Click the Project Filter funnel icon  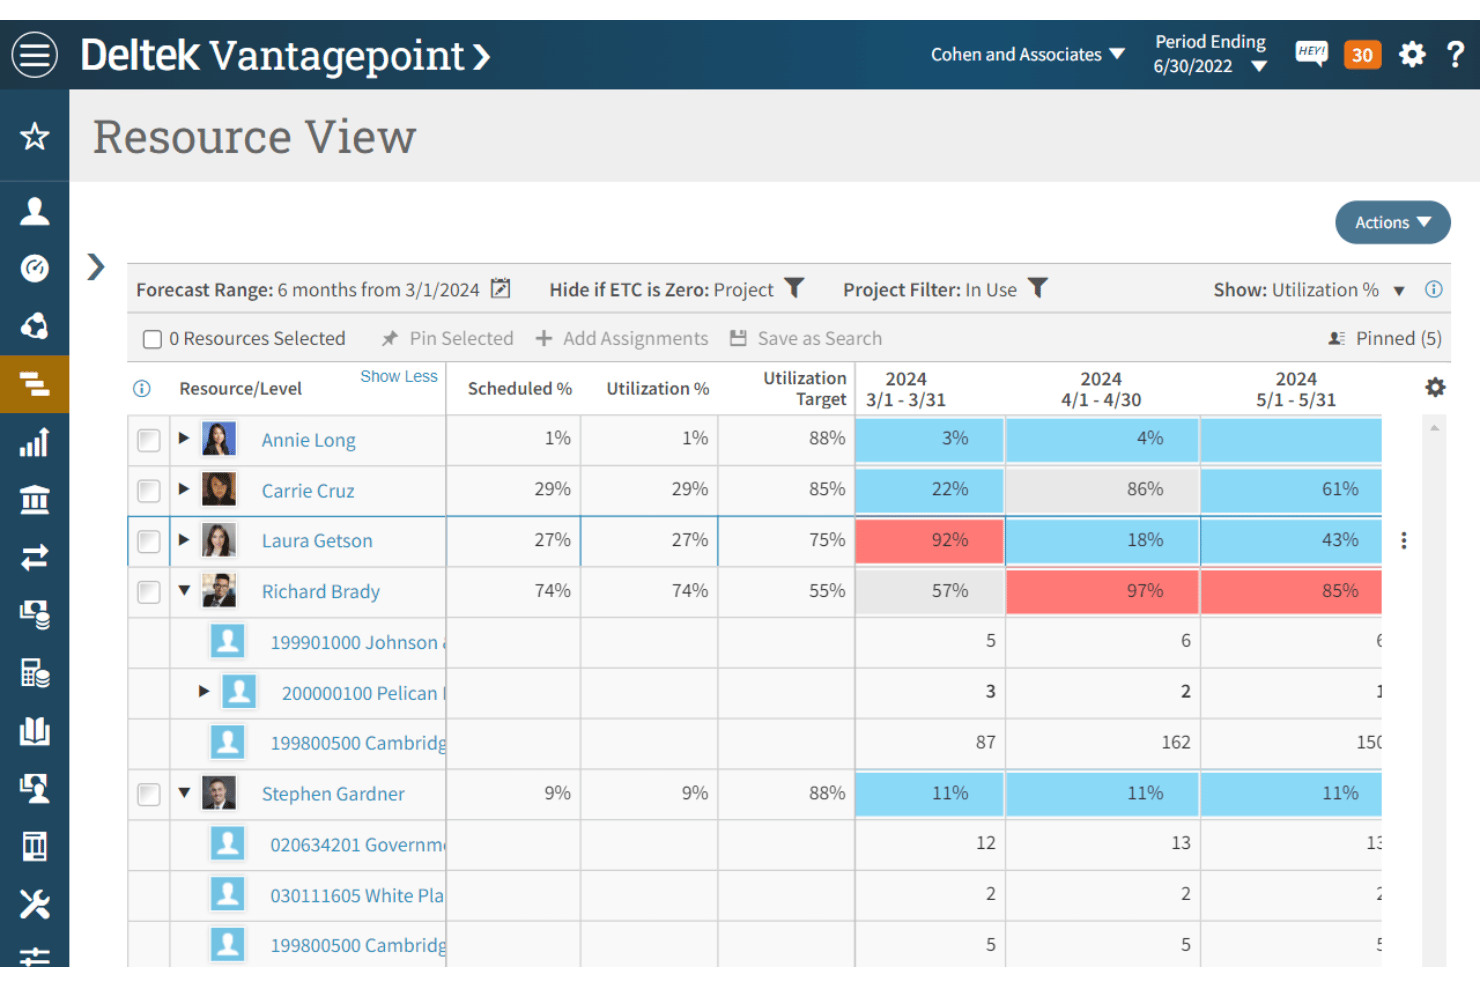1038,288
